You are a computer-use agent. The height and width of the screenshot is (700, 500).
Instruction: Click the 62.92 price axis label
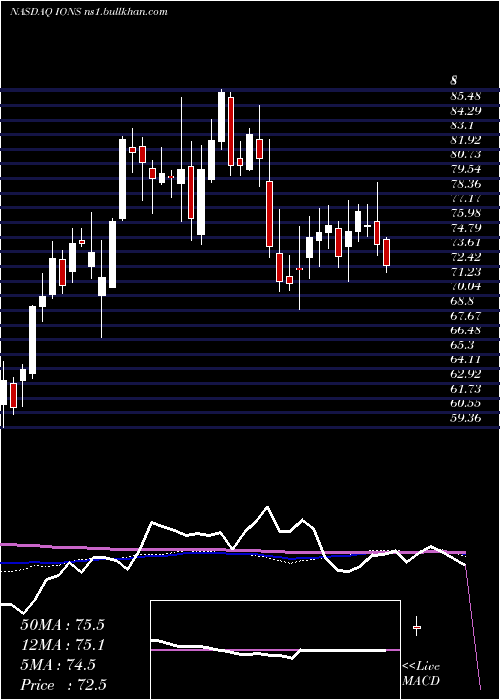click(x=466, y=375)
